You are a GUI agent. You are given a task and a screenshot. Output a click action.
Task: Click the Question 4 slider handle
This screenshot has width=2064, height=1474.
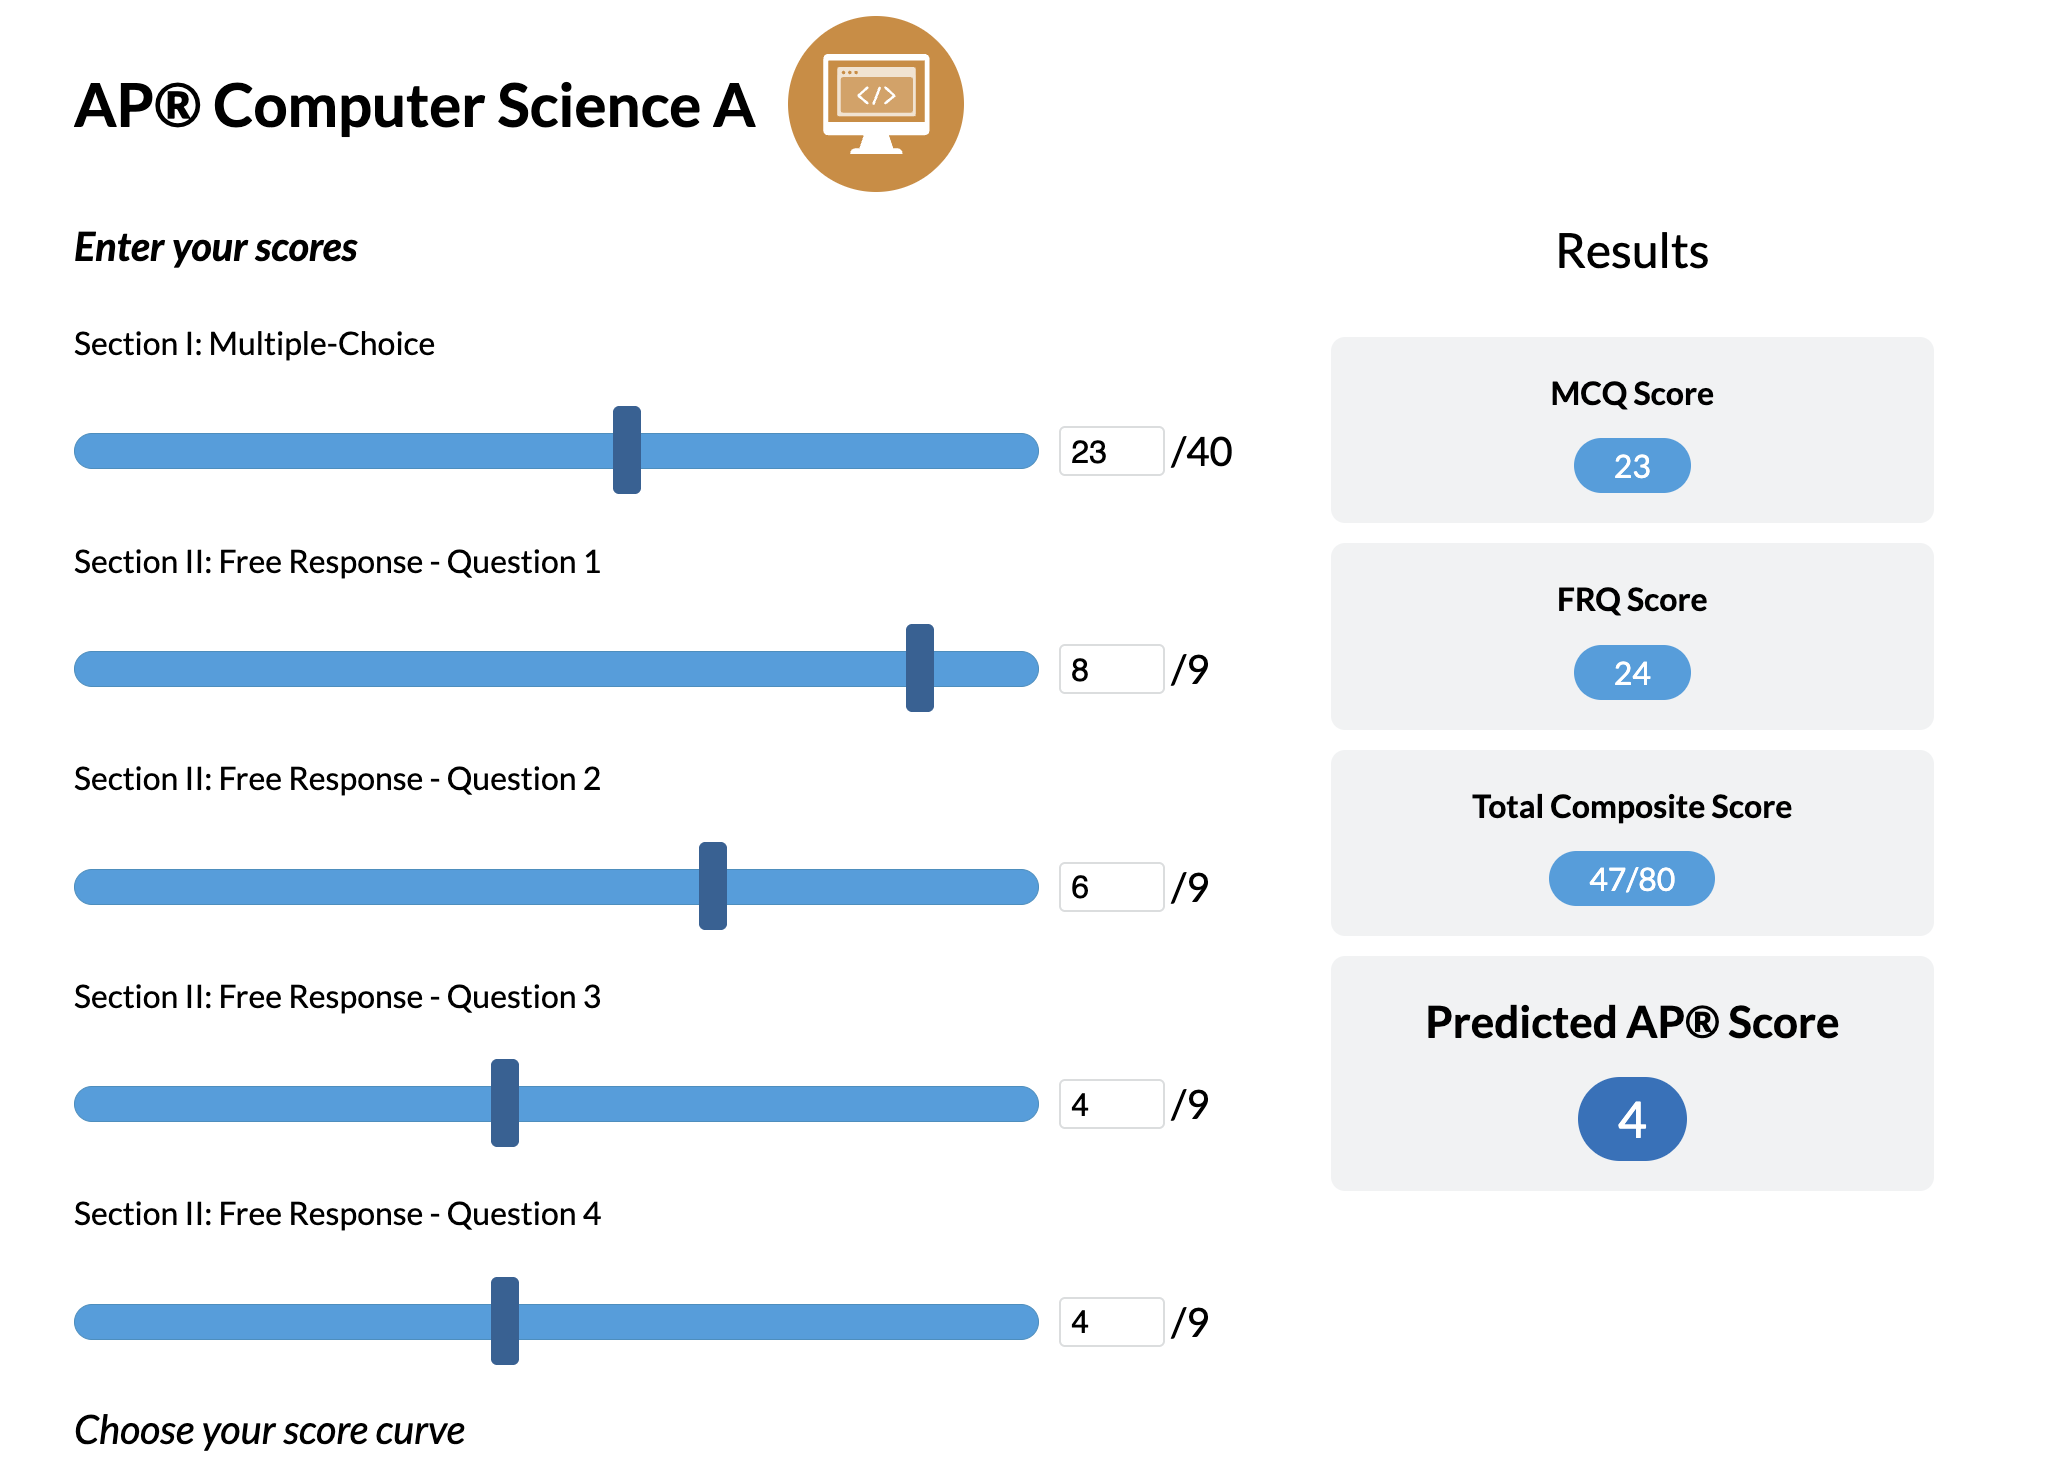tap(505, 1321)
